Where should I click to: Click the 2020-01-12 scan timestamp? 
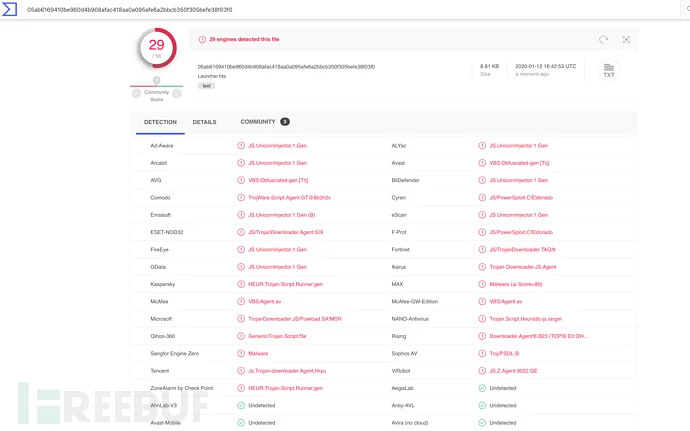(x=546, y=66)
